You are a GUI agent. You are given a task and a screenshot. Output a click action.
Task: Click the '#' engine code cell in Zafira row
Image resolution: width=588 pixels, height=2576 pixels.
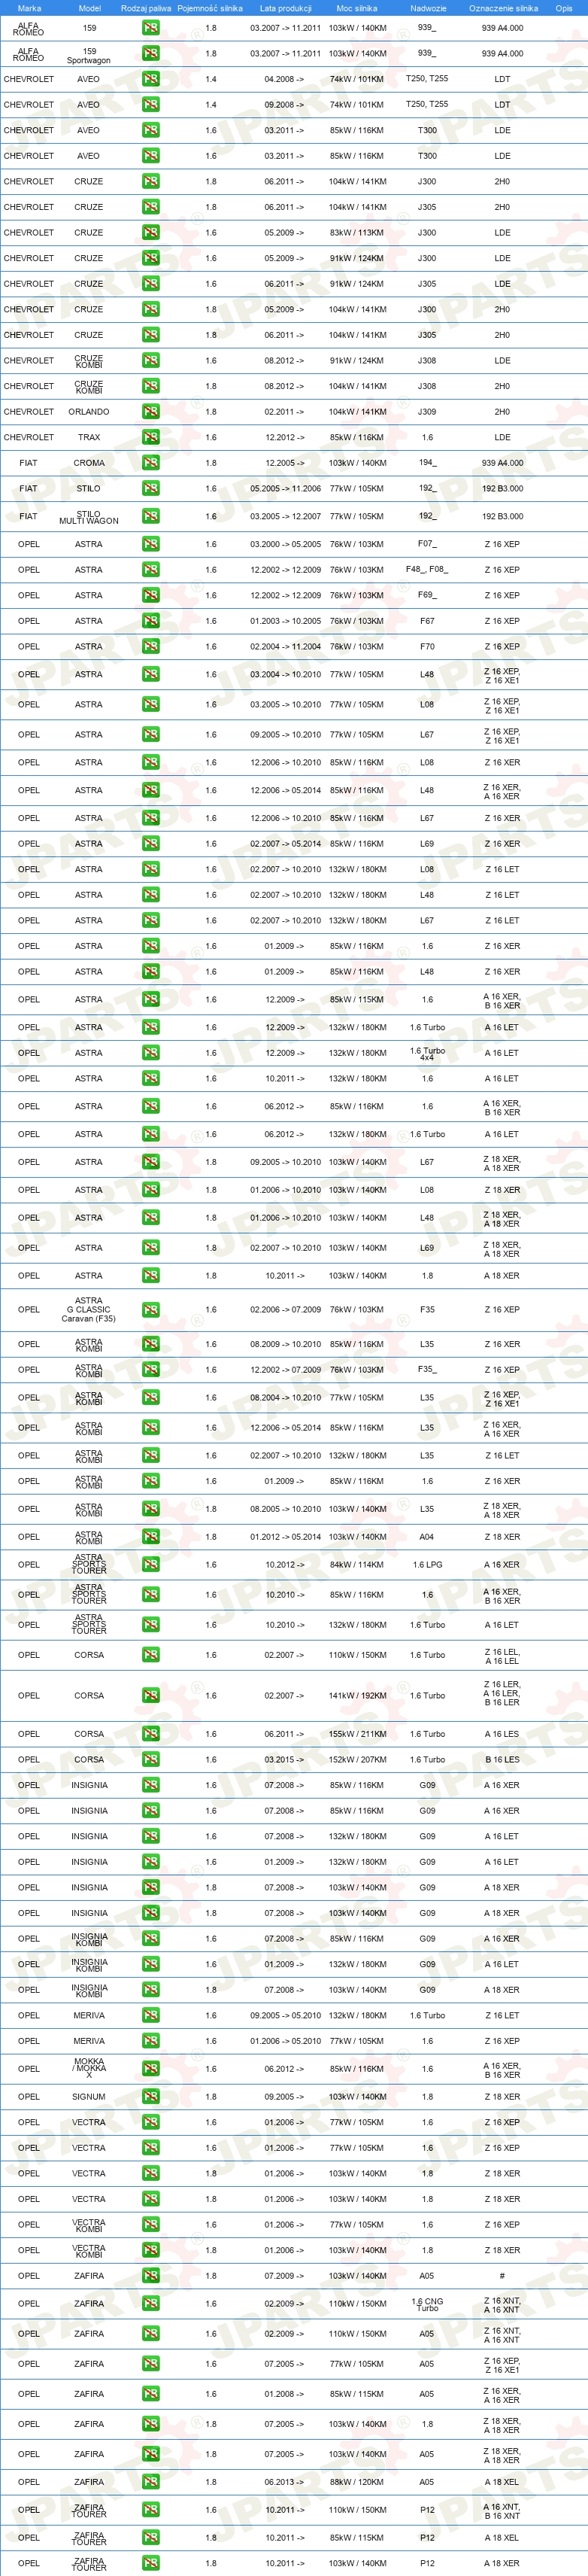point(502,2275)
